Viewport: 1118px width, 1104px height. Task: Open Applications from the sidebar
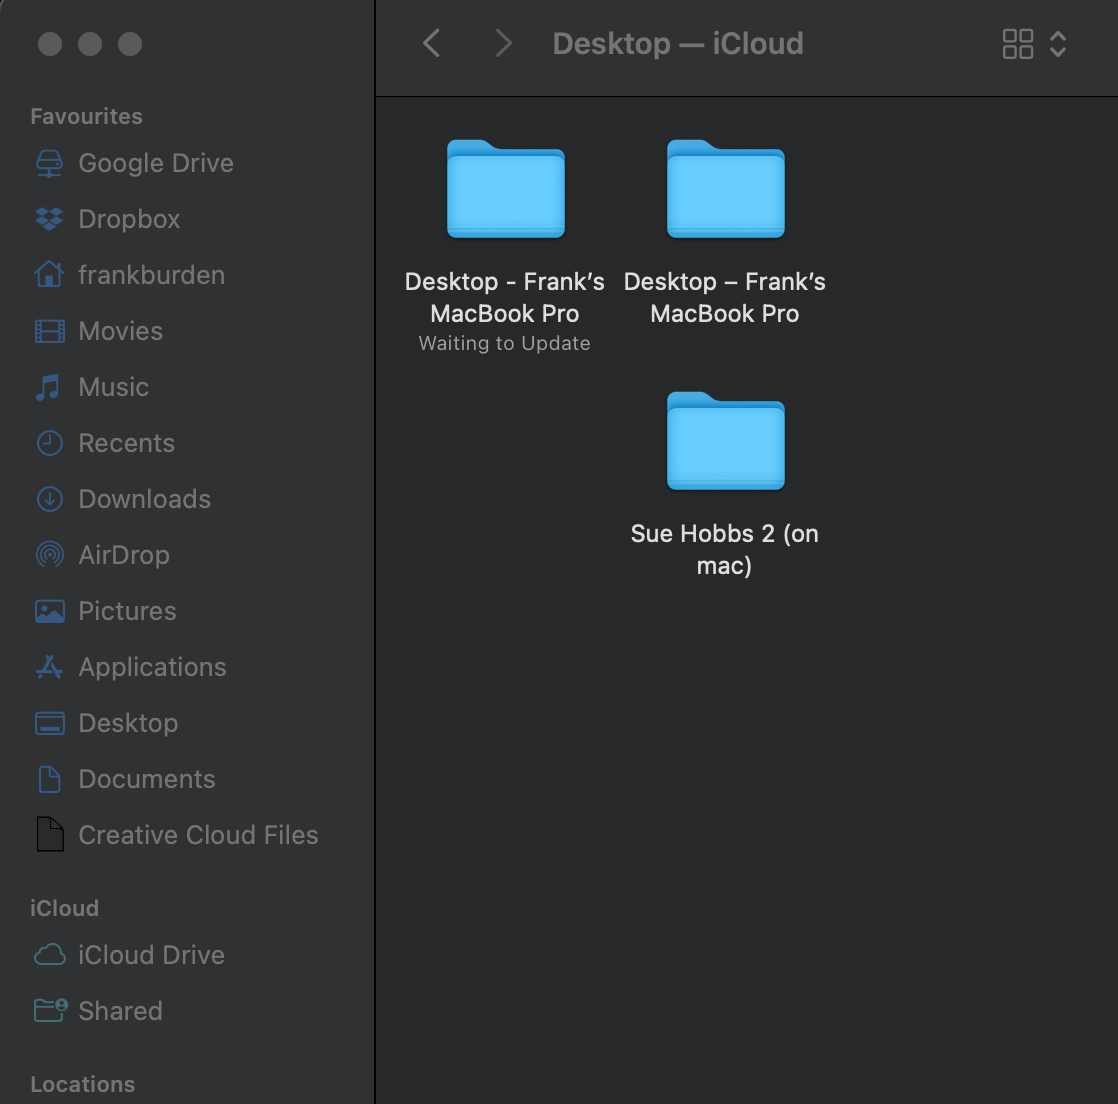click(x=152, y=667)
